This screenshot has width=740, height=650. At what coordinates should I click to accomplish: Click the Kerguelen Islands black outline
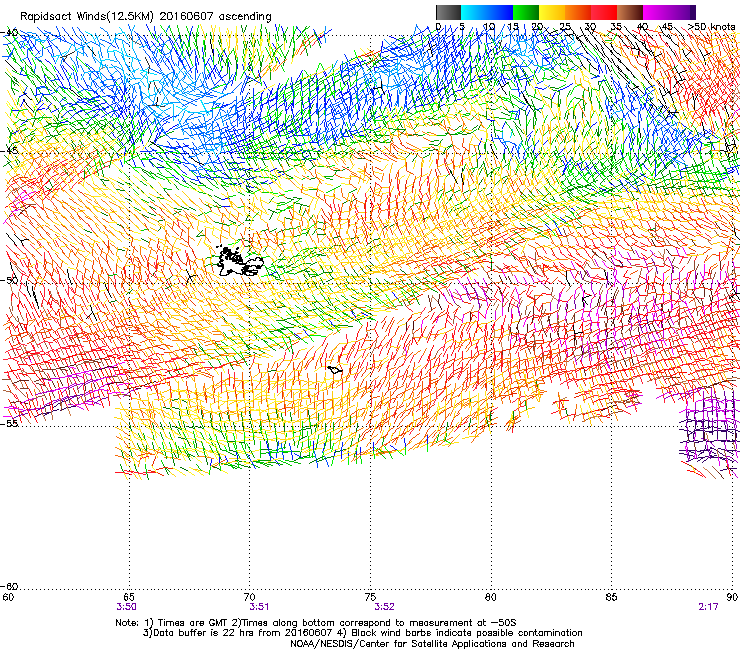[239, 261]
